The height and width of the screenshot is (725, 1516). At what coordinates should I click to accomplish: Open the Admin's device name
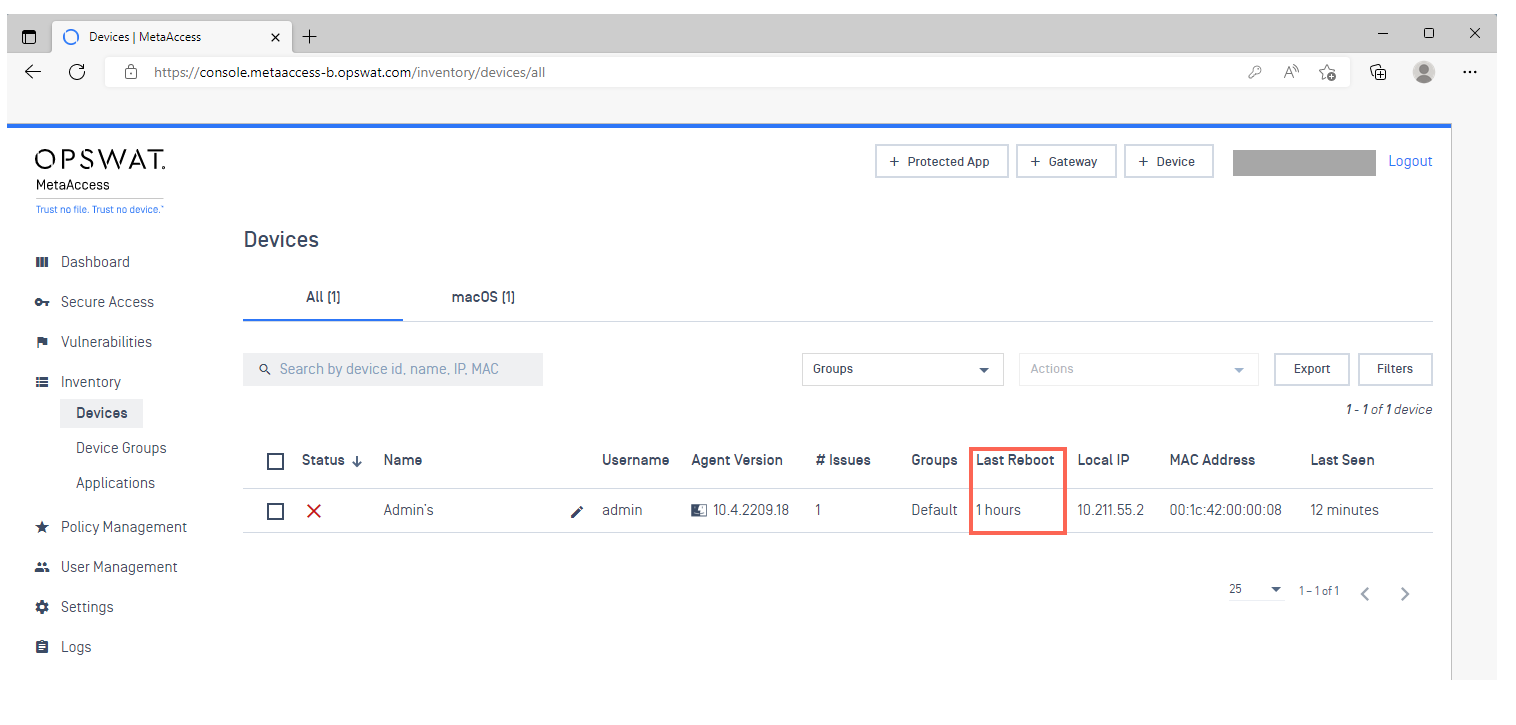409,510
